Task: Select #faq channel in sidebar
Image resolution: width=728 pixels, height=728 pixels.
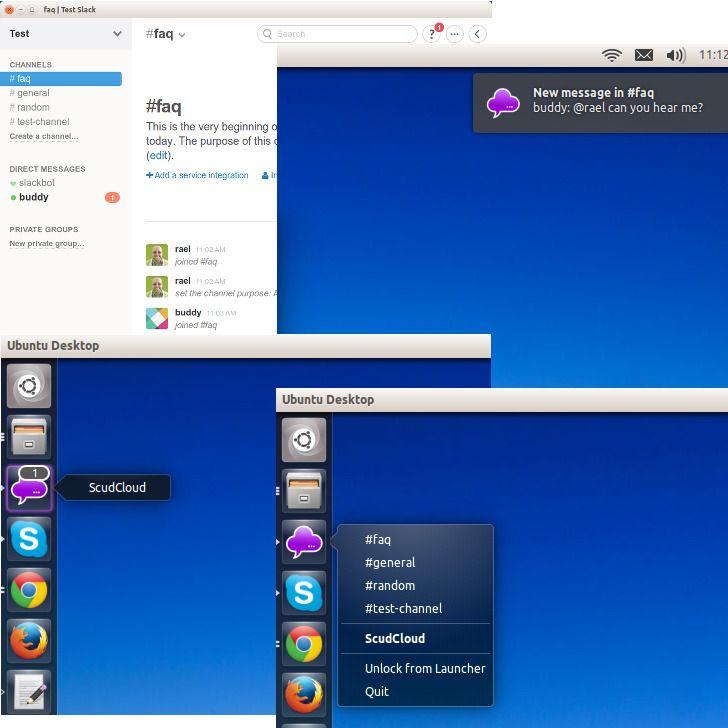Action: coord(61,79)
